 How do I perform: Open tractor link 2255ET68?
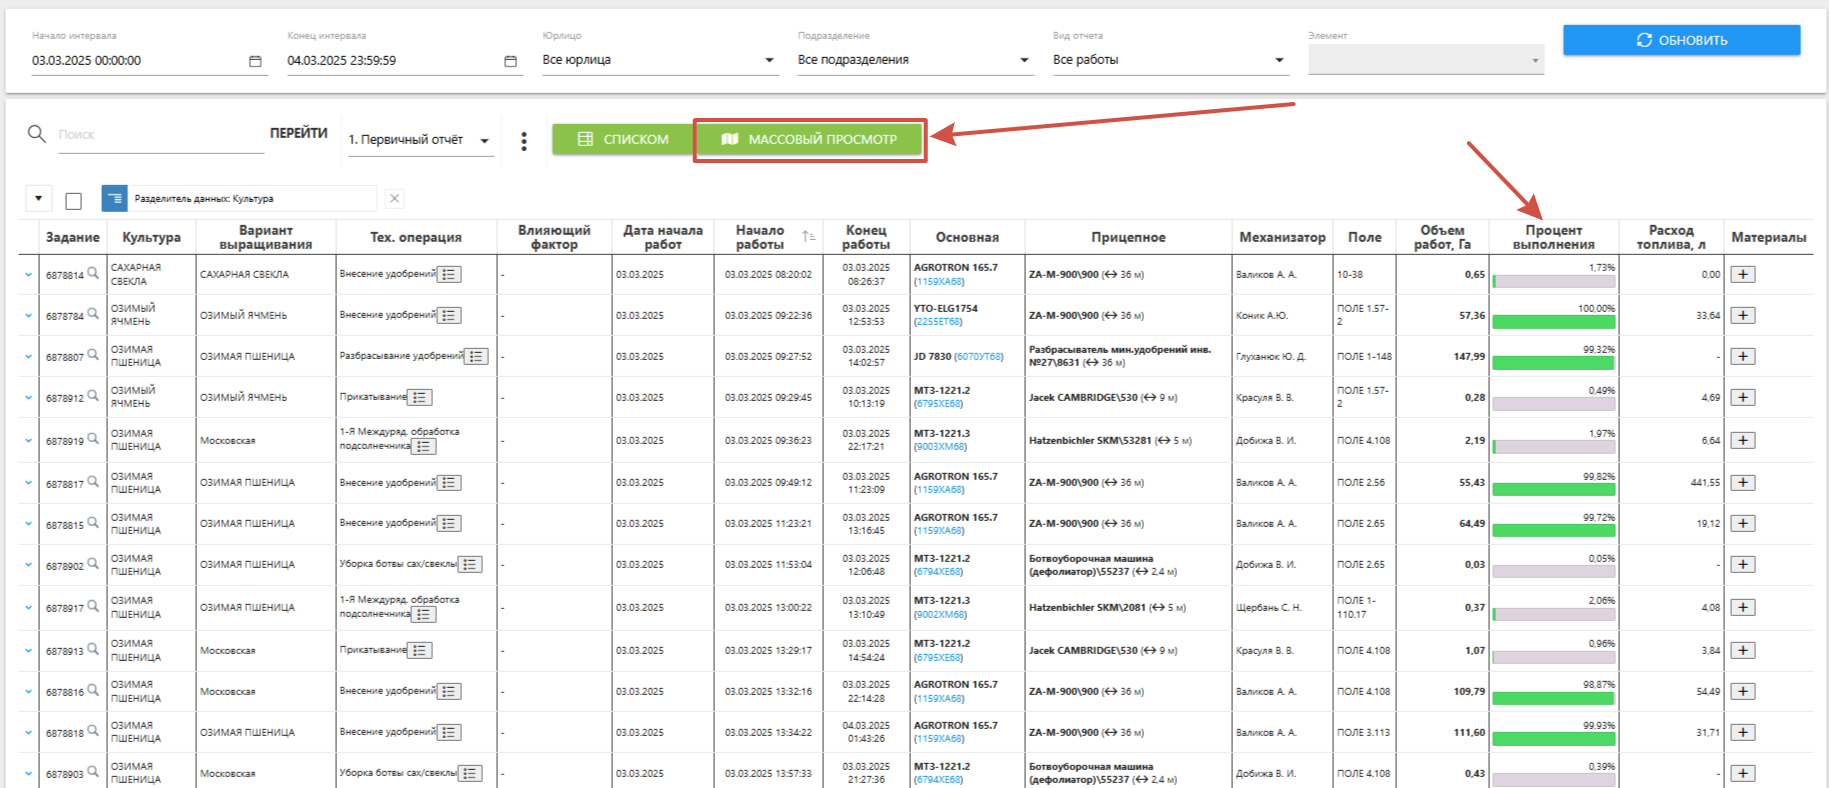coord(938,322)
